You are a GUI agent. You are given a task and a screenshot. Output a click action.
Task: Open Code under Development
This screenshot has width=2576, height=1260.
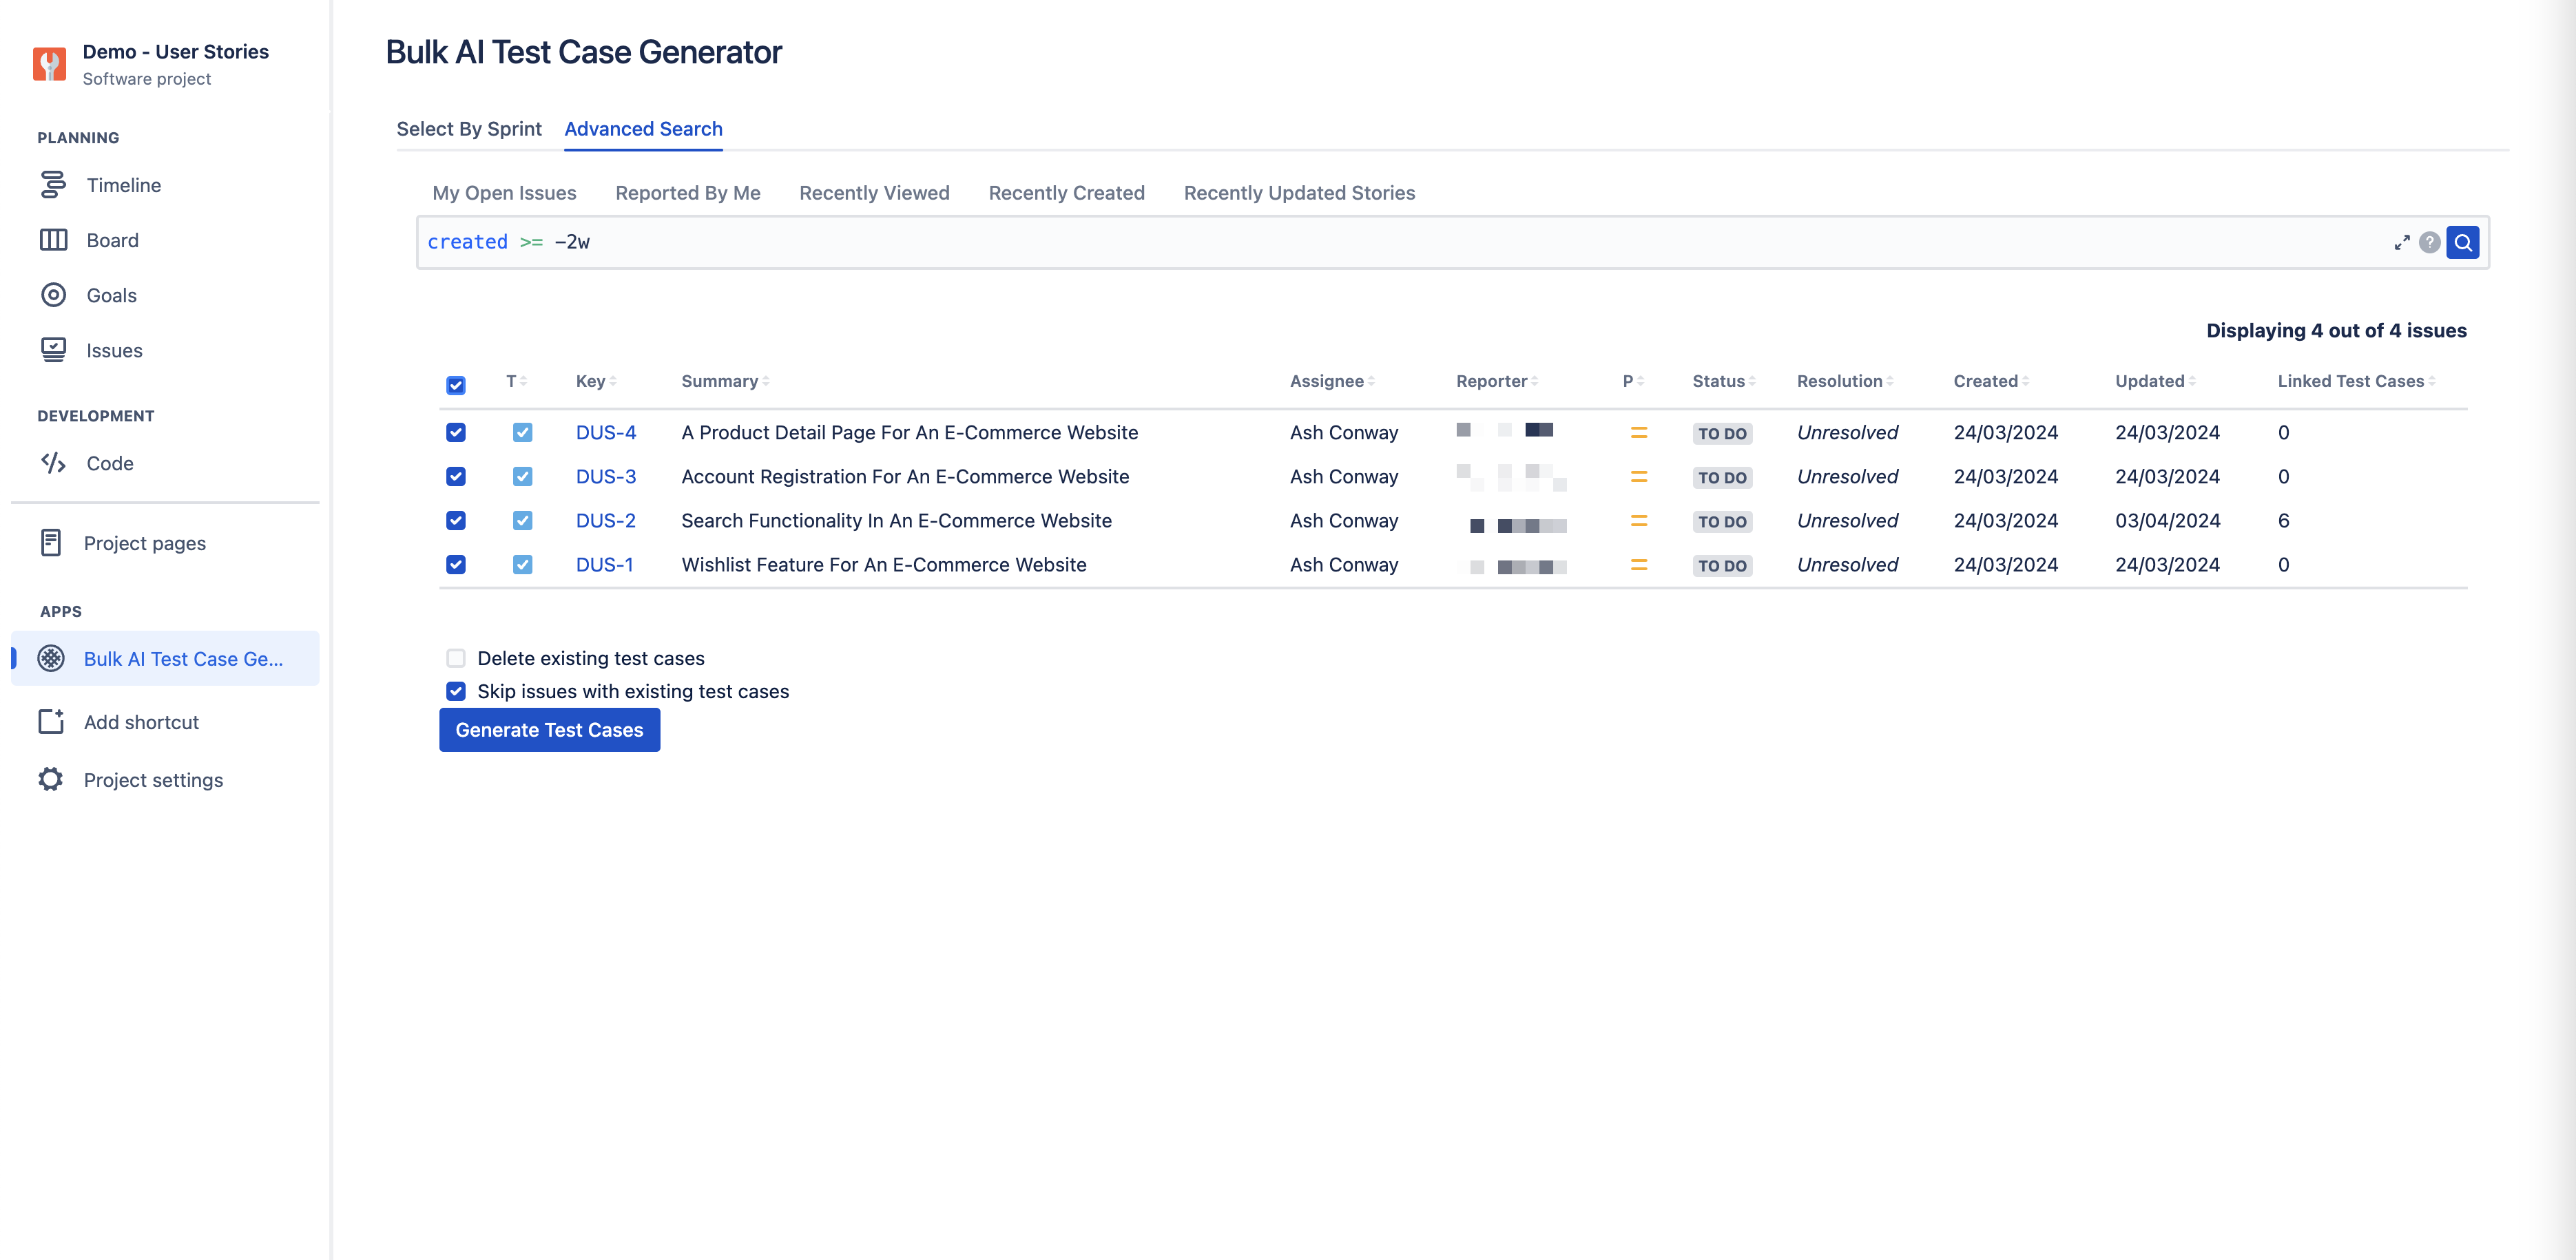point(109,463)
